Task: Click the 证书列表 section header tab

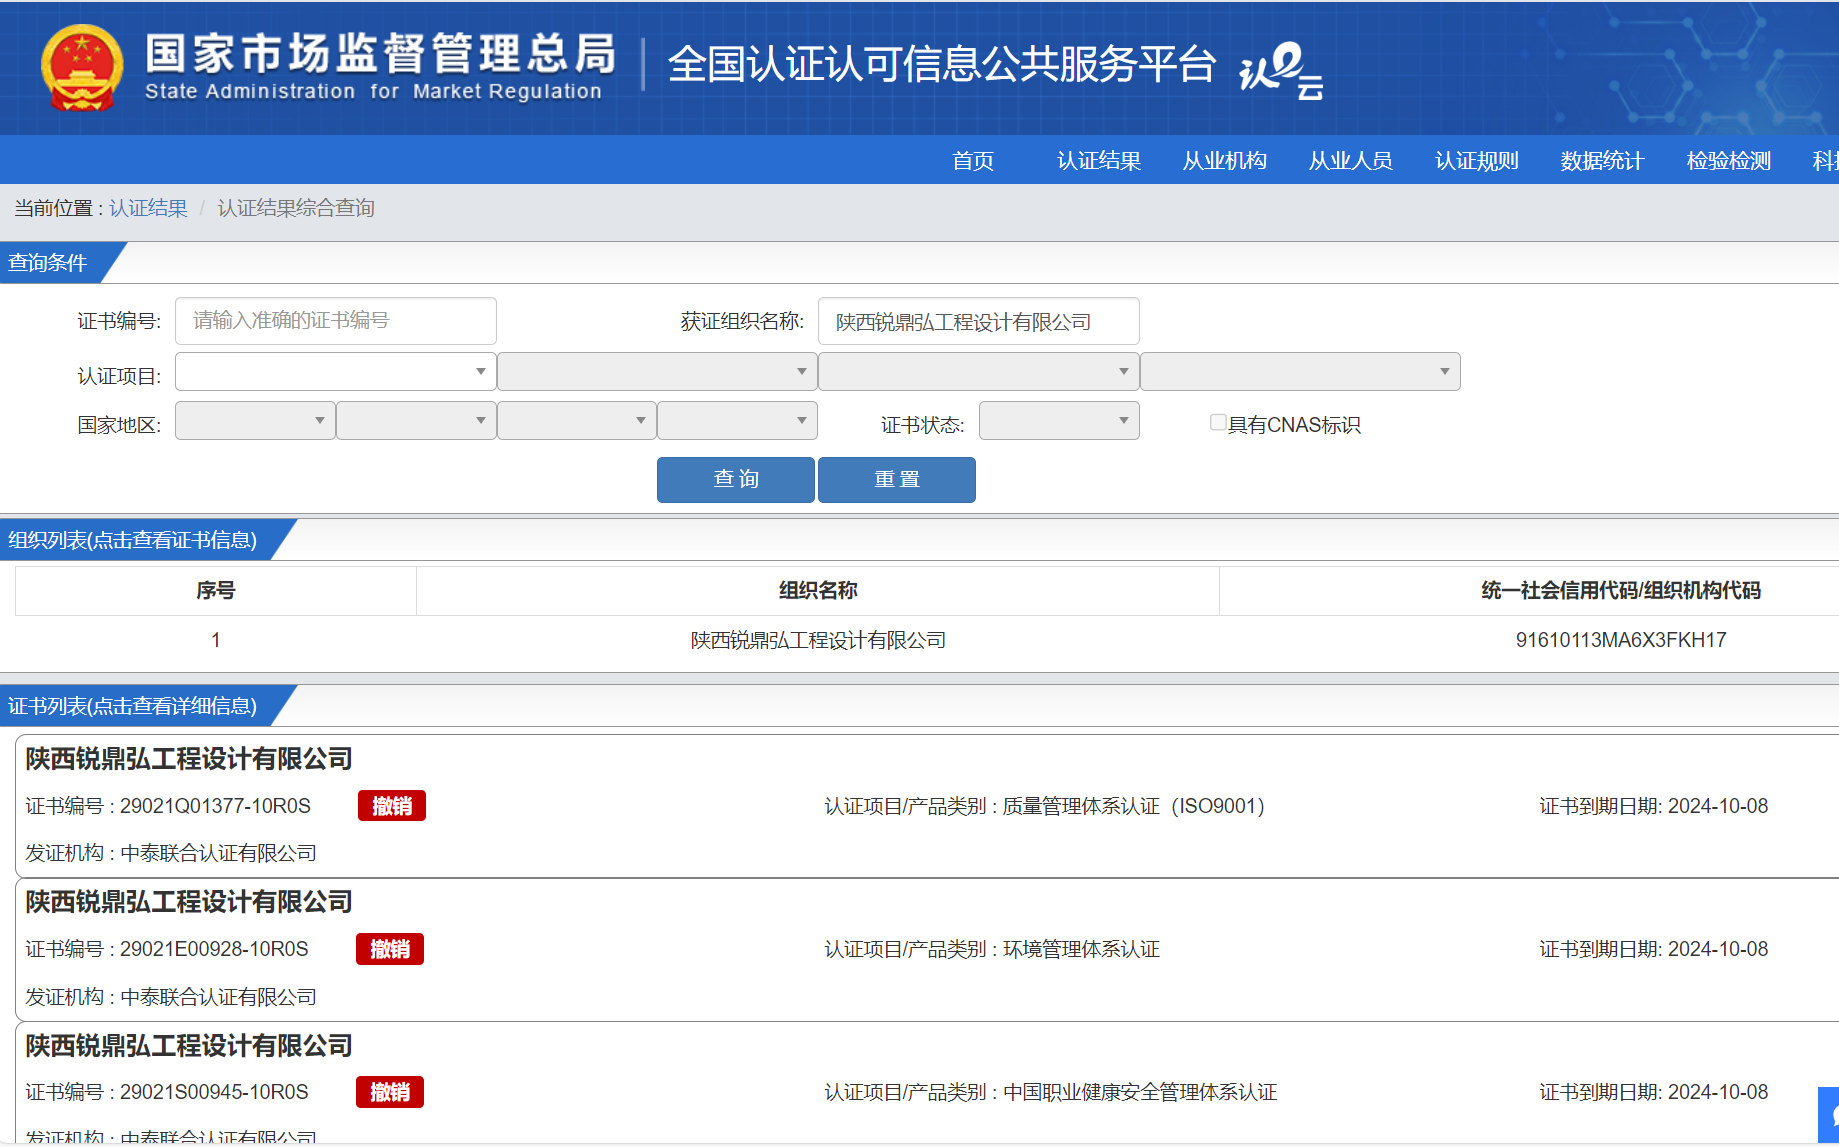Action: (132, 706)
